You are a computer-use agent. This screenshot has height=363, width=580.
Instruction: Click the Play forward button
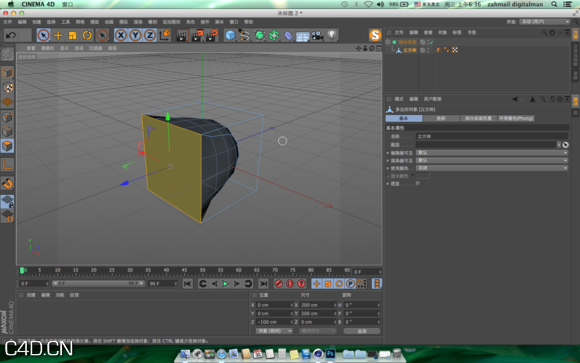[x=225, y=284]
